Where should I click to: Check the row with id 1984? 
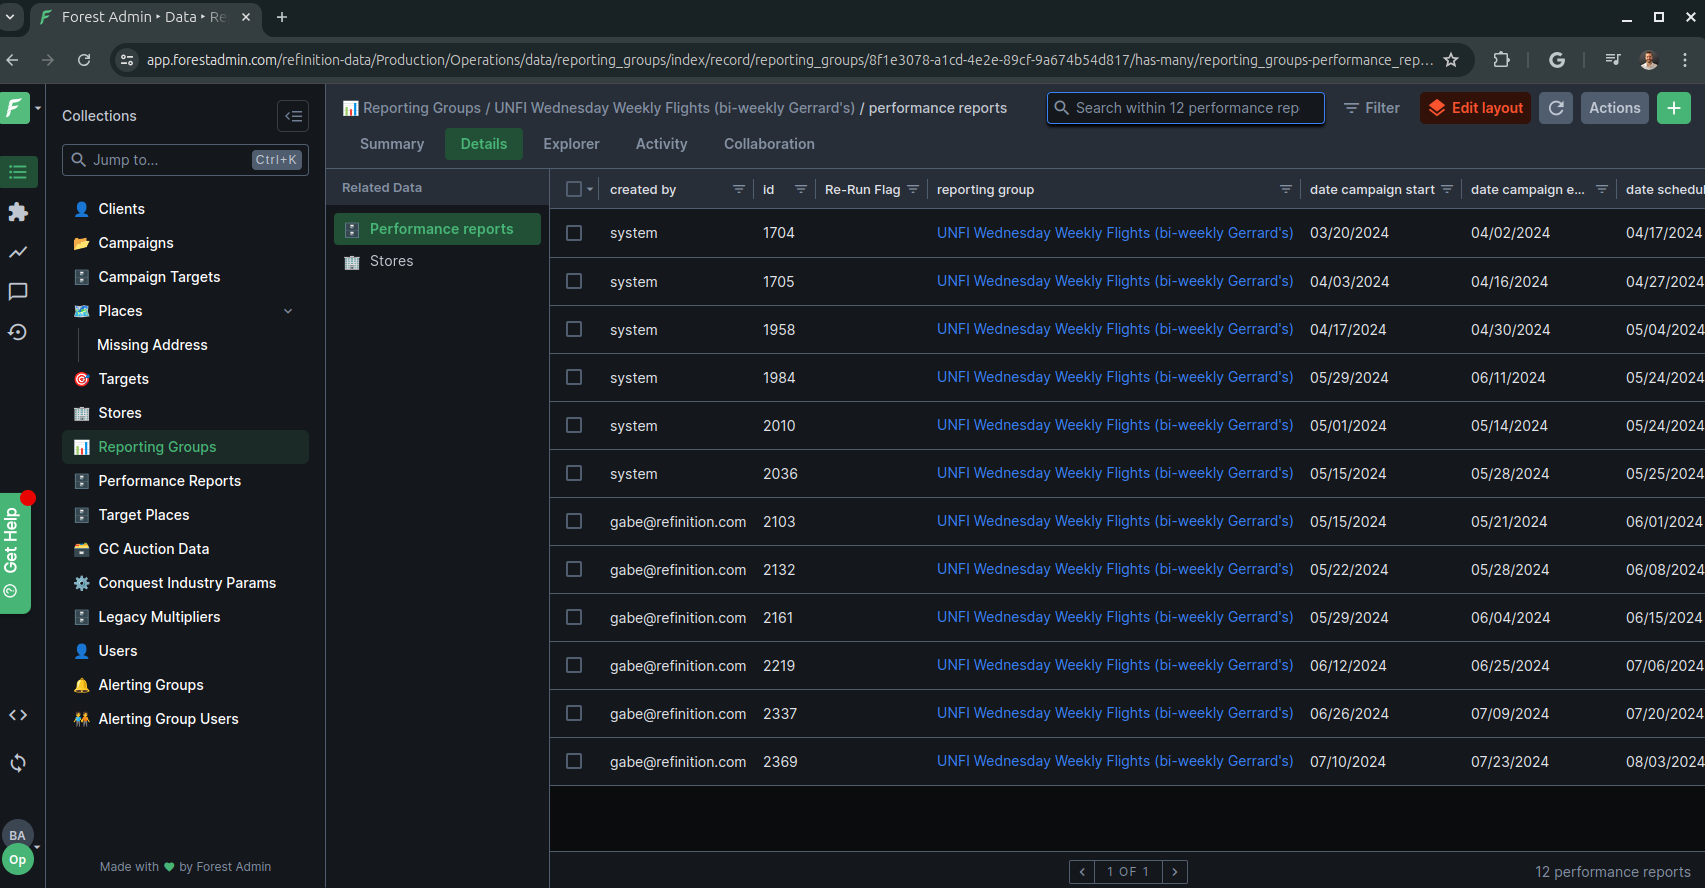click(574, 377)
